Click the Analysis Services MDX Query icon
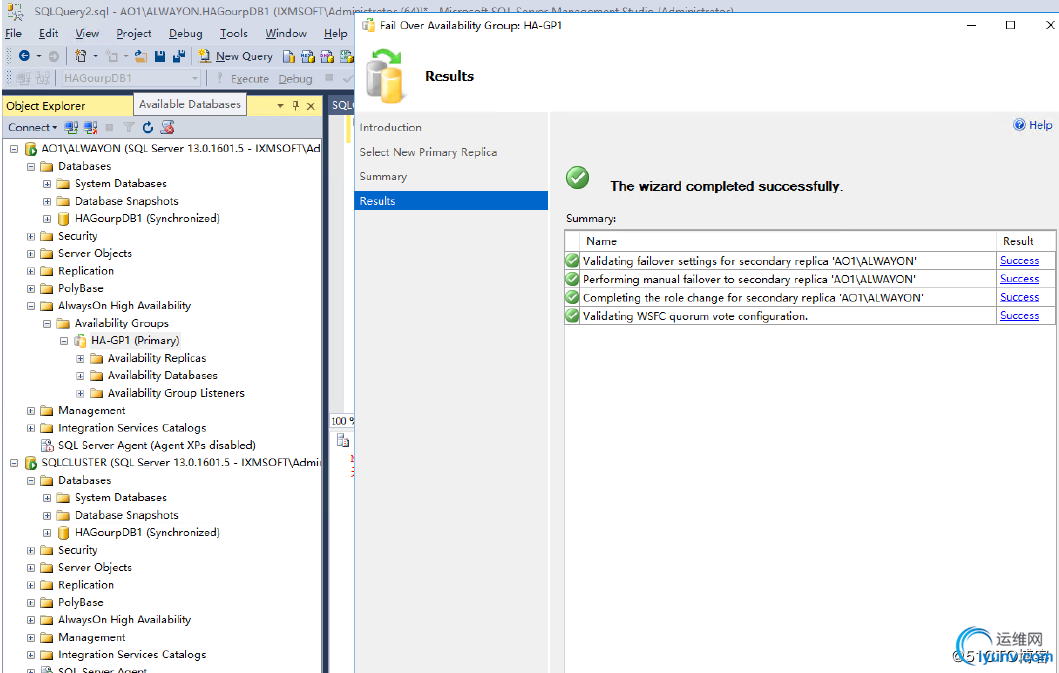The height and width of the screenshot is (673, 1059). click(308, 56)
